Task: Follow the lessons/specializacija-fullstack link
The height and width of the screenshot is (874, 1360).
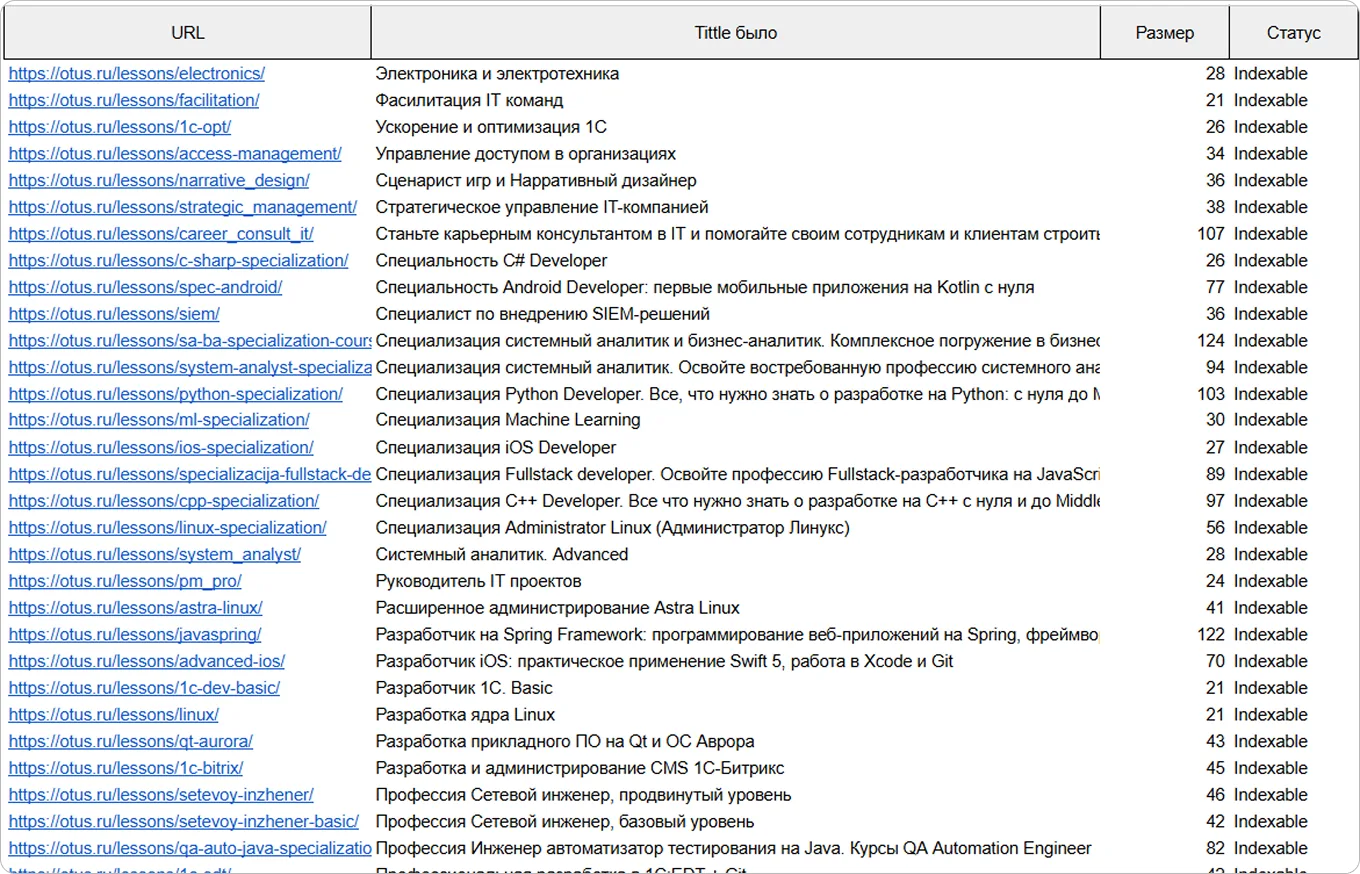Action: coord(190,474)
